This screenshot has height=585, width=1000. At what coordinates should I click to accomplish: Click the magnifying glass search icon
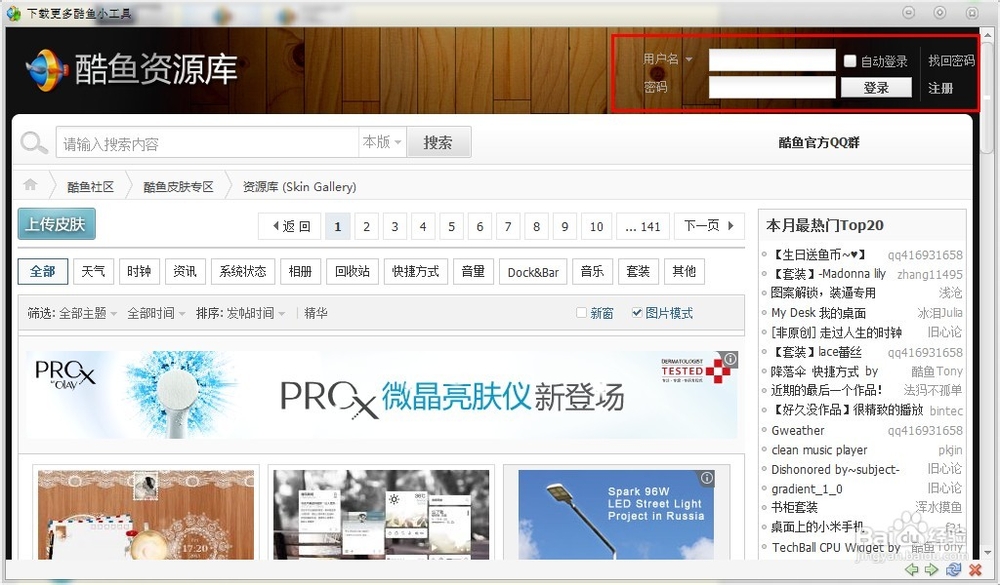point(34,141)
